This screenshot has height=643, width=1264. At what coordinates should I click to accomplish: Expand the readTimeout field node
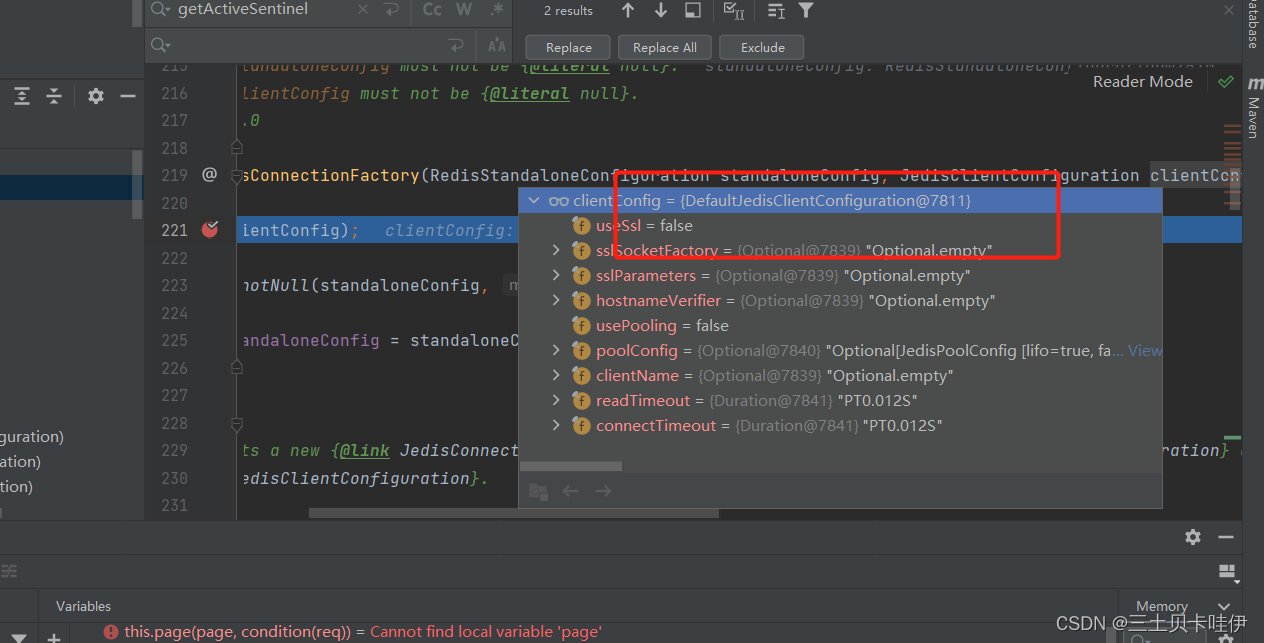pyautogui.click(x=557, y=401)
